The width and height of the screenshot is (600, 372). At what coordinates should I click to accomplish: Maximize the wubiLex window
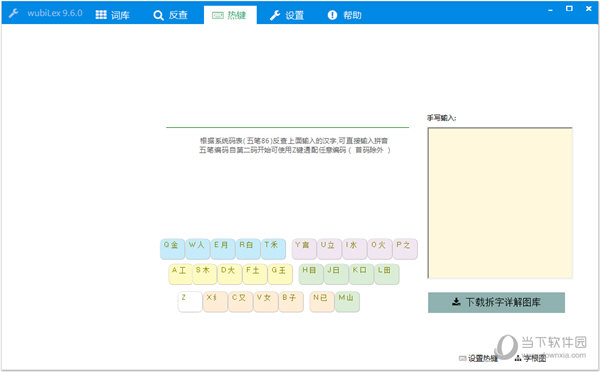[x=569, y=9]
